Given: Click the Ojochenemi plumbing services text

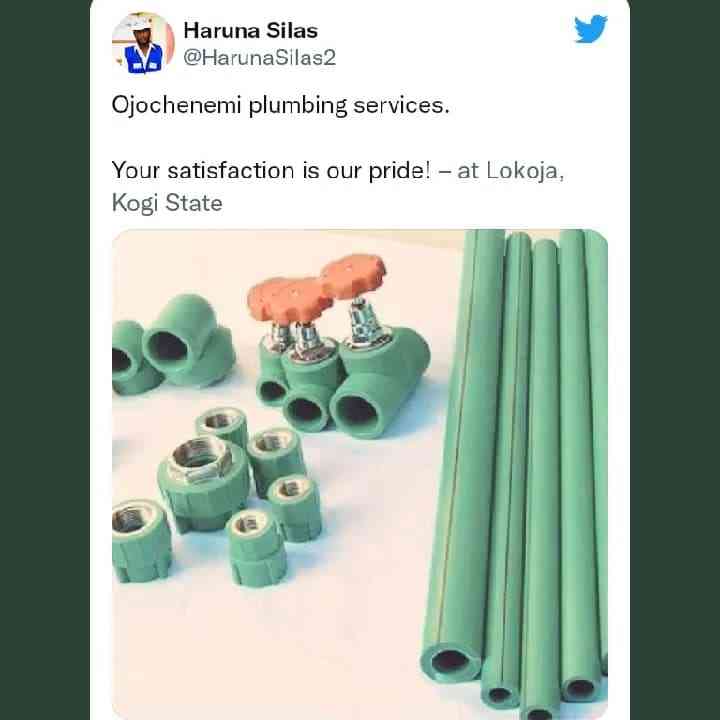Looking at the screenshot, I should pos(280,106).
